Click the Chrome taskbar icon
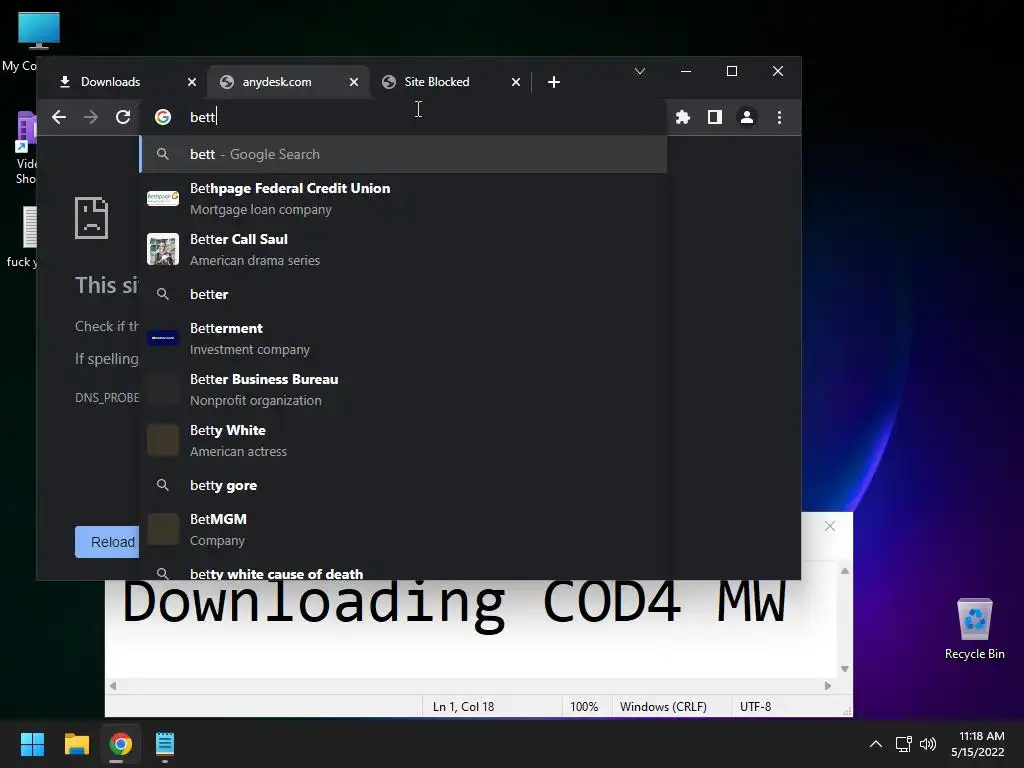Screen dimensions: 1024x768 [121, 744]
